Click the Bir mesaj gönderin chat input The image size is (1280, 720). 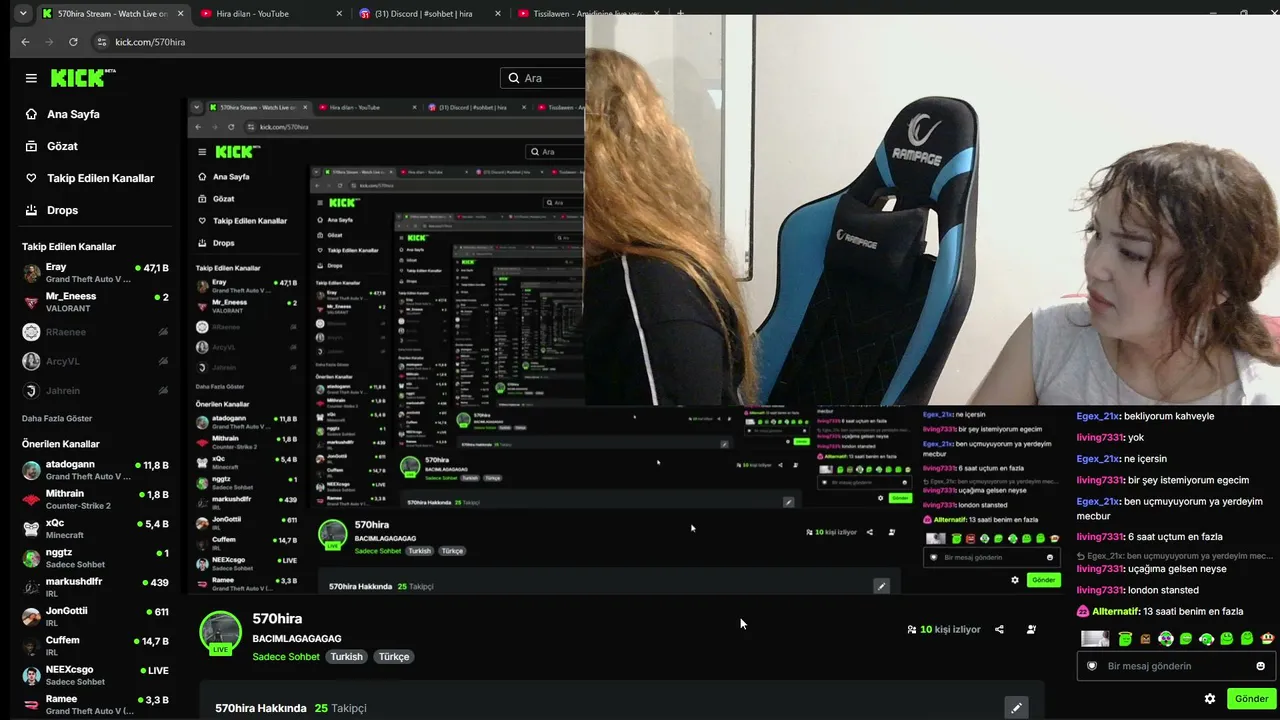(1175, 666)
